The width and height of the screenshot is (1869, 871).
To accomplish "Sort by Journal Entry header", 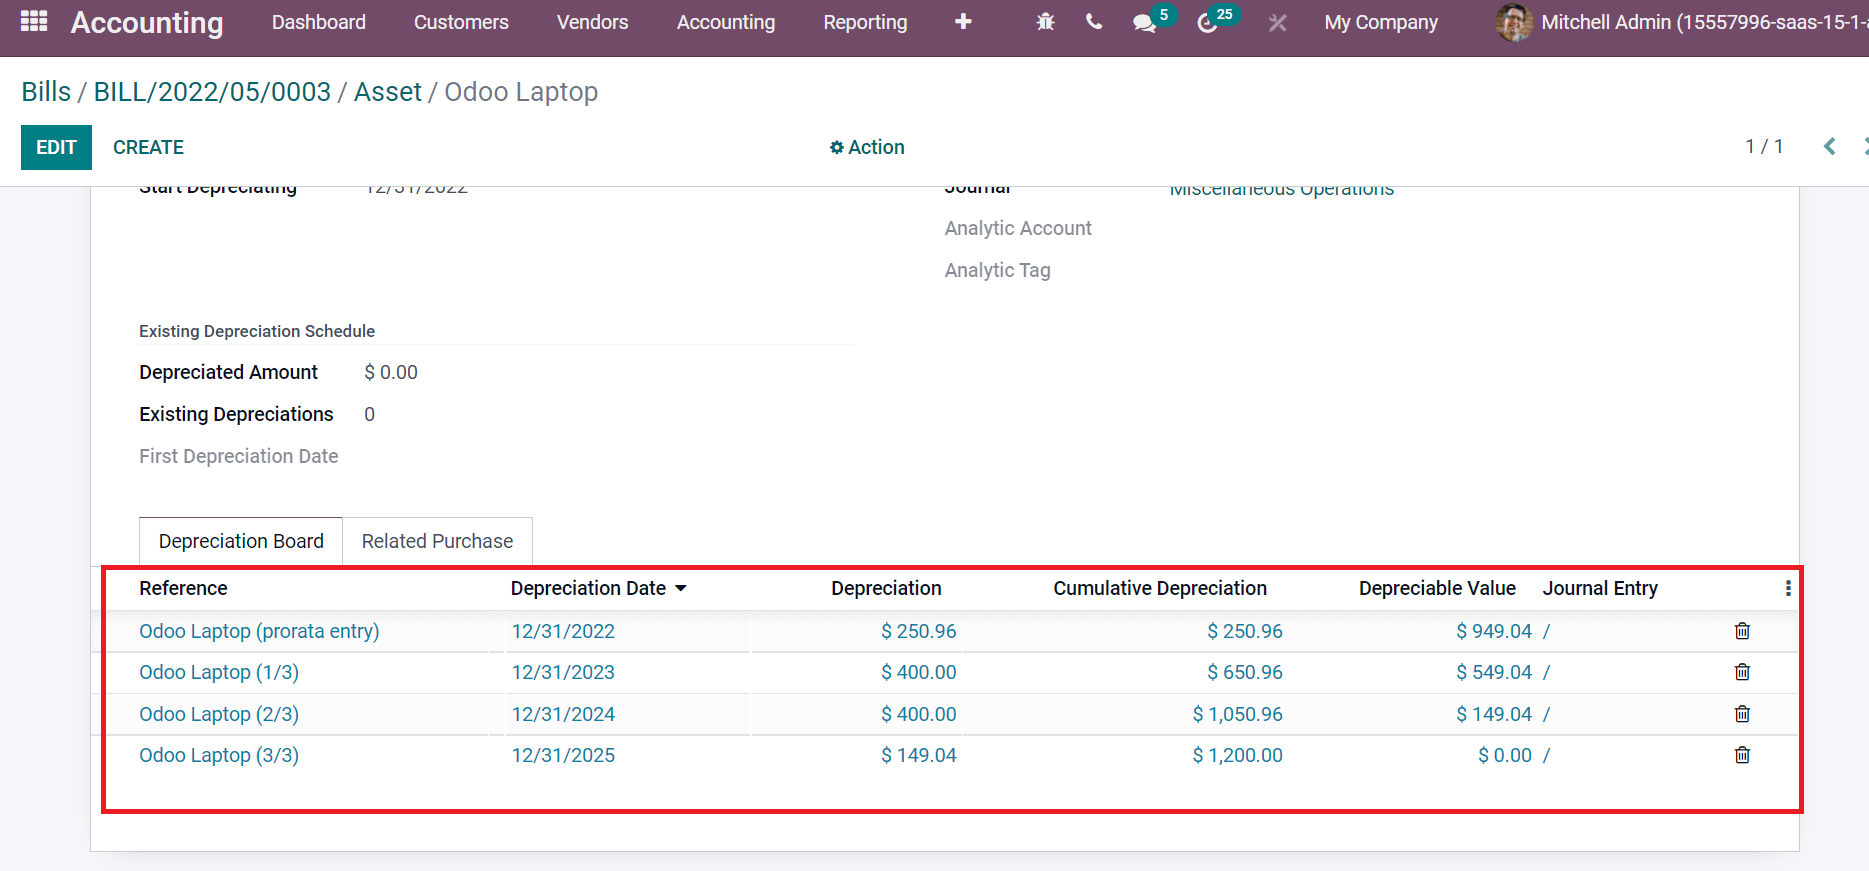I will [1600, 588].
